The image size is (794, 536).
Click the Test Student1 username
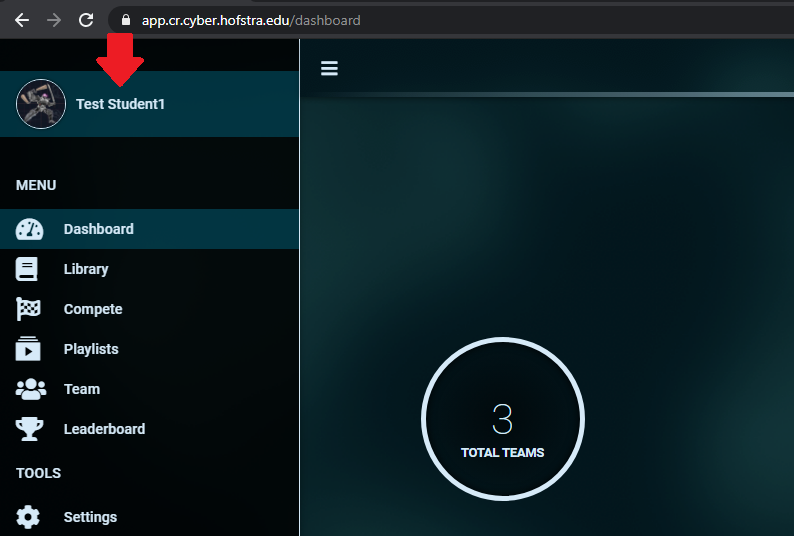[x=120, y=104]
